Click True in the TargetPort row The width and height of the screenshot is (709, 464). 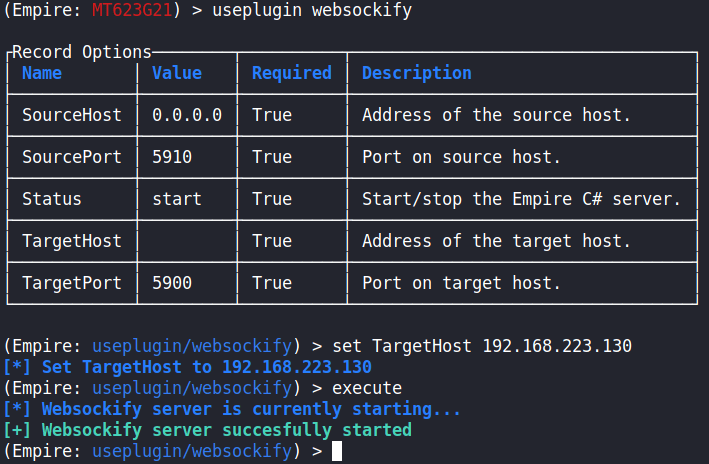[x=272, y=283]
